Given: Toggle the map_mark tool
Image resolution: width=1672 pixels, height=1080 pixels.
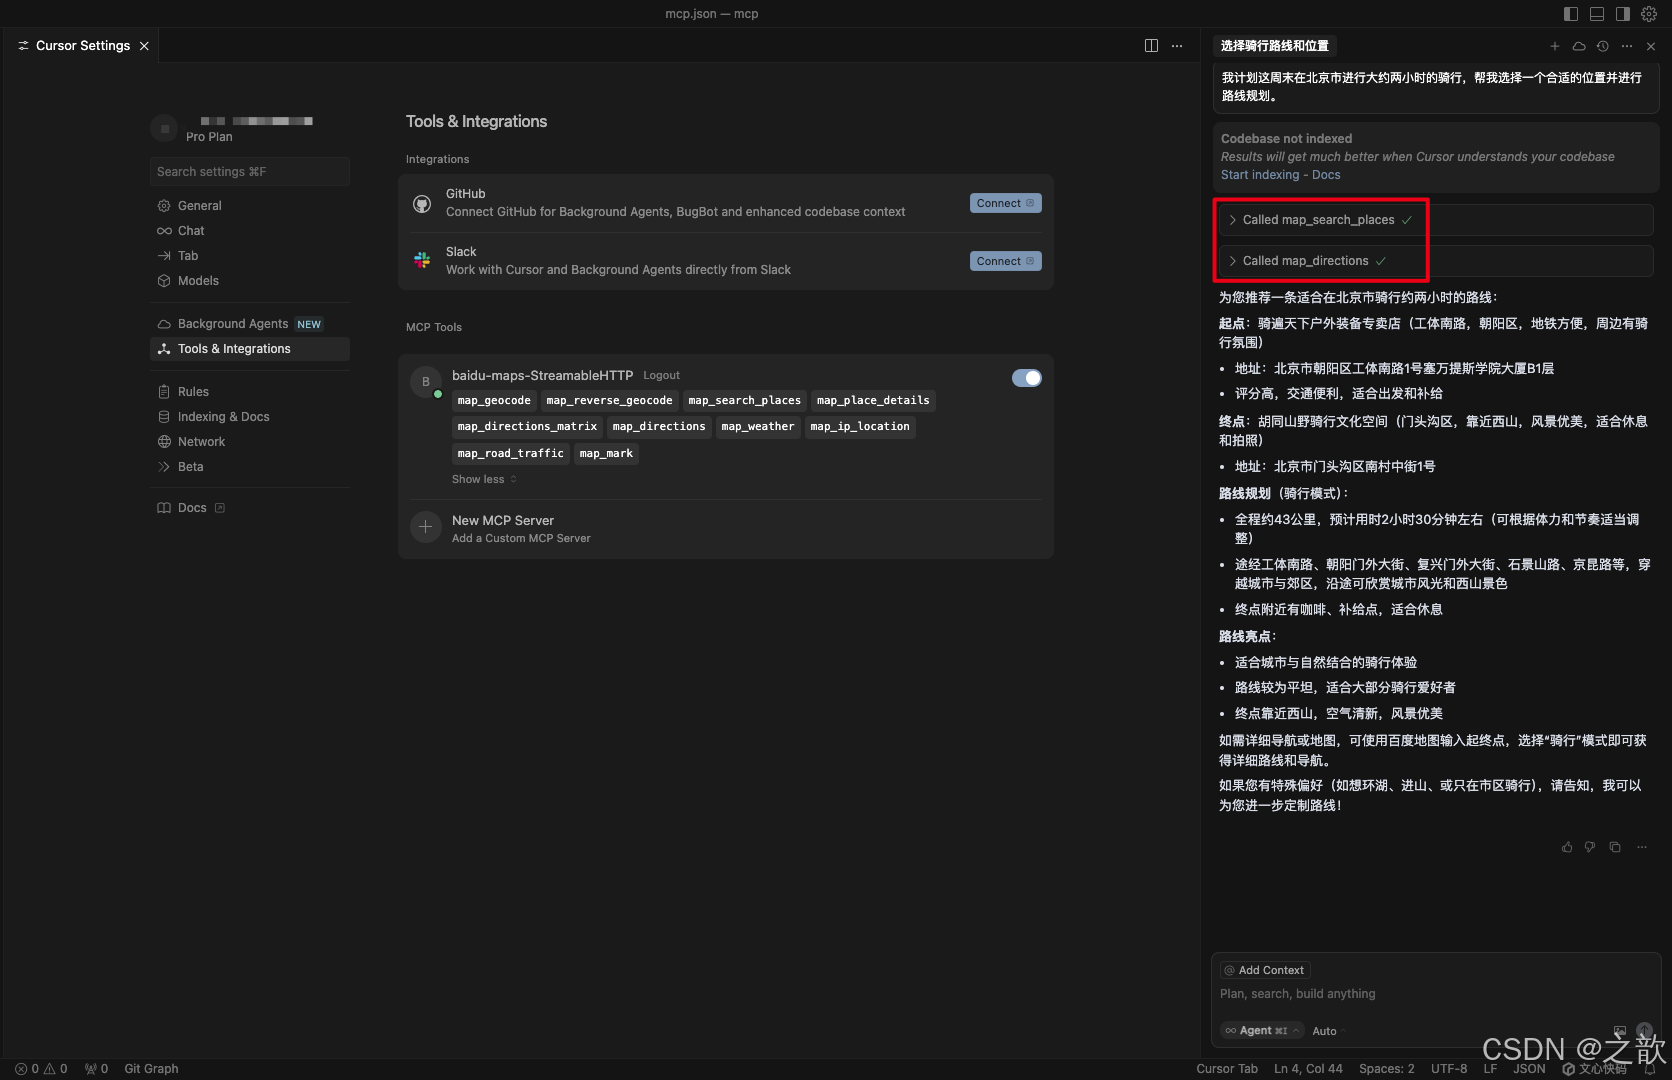Looking at the screenshot, I should (606, 454).
